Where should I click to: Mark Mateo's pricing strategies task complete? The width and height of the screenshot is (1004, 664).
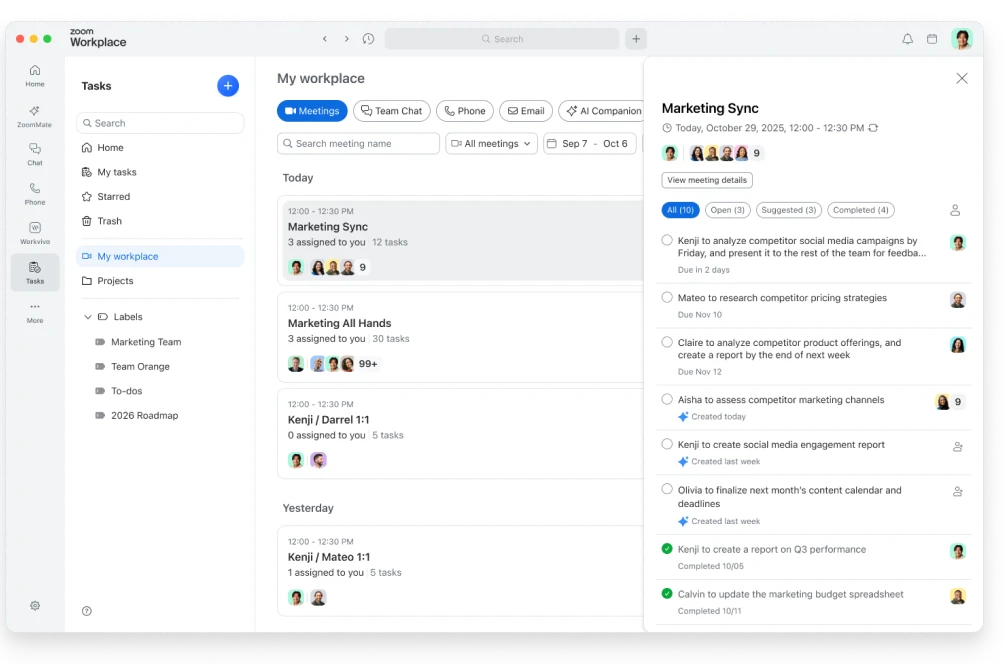667,297
